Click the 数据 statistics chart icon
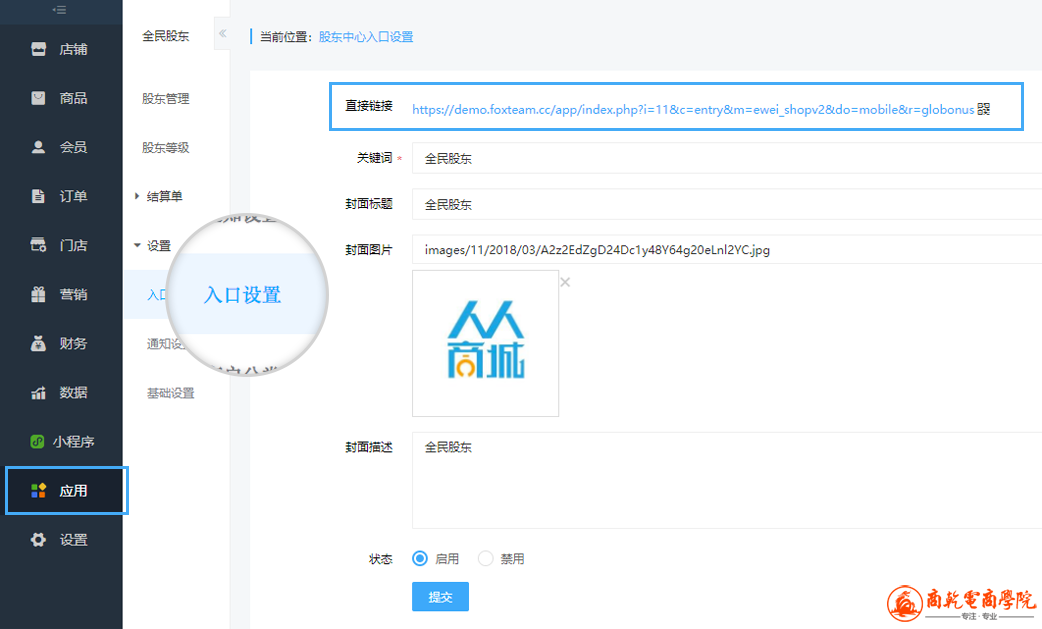Viewport: 1042px width, 629px height. pos(39,392)
